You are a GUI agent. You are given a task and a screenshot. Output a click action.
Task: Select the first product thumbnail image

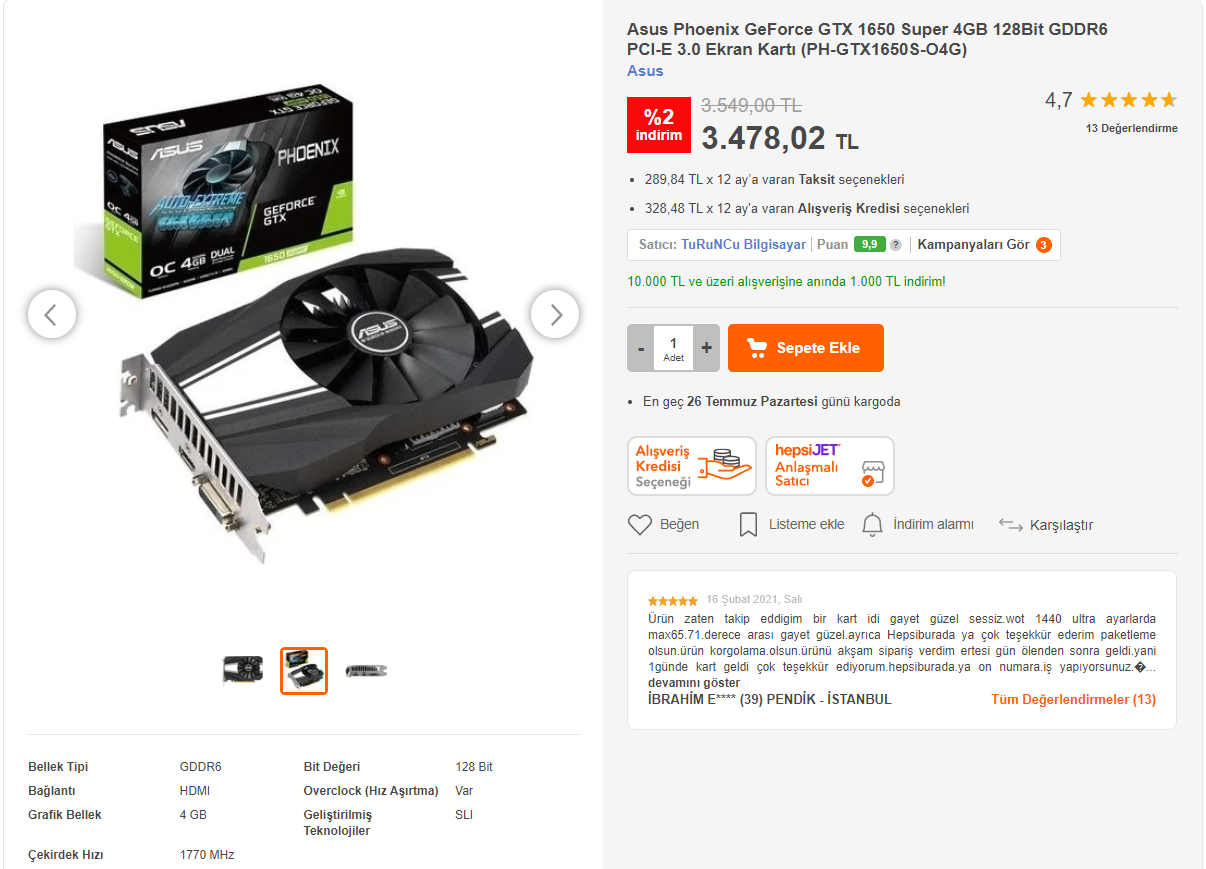243,670
